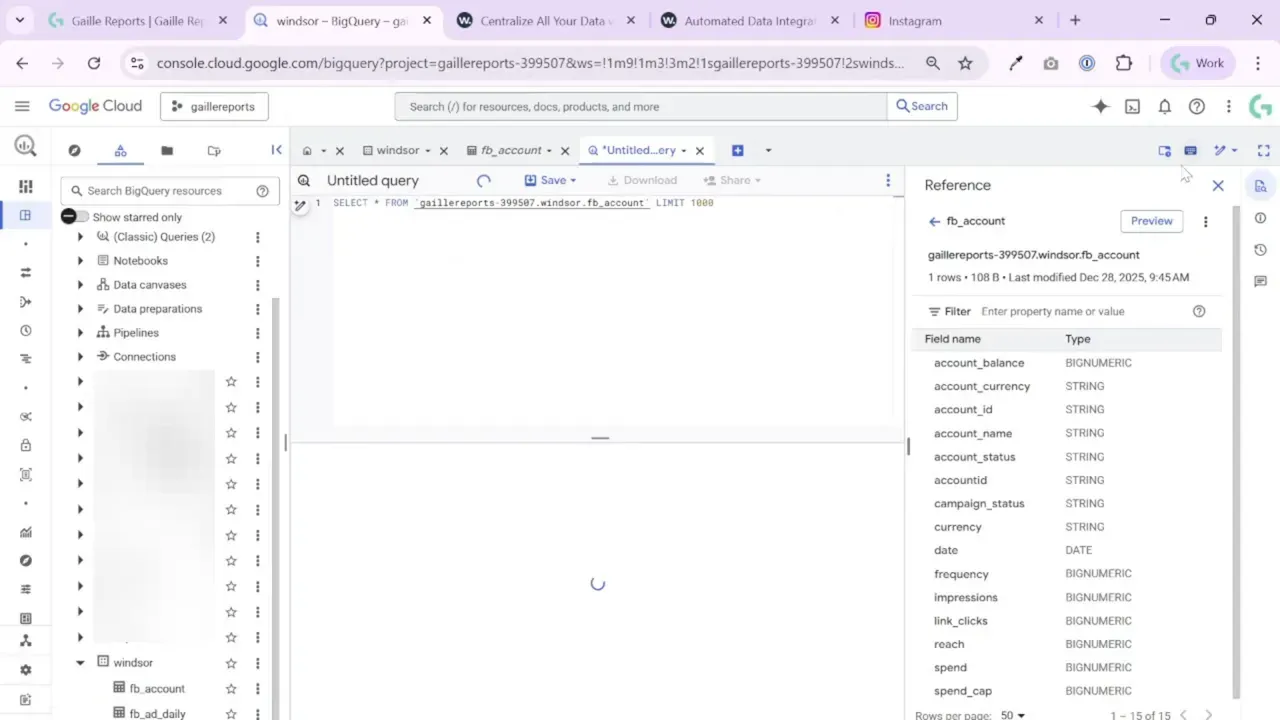
Task: Open the editing tools pen dropdown
Action: 1225,150
